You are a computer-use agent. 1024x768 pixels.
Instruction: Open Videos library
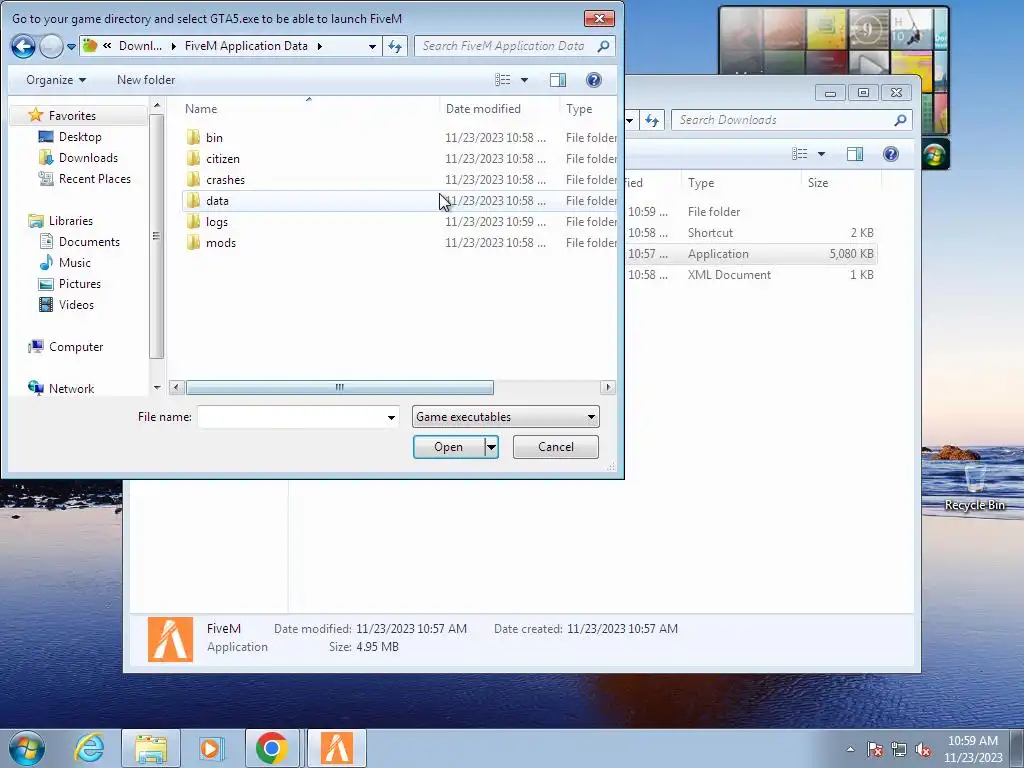click(67, 304)
